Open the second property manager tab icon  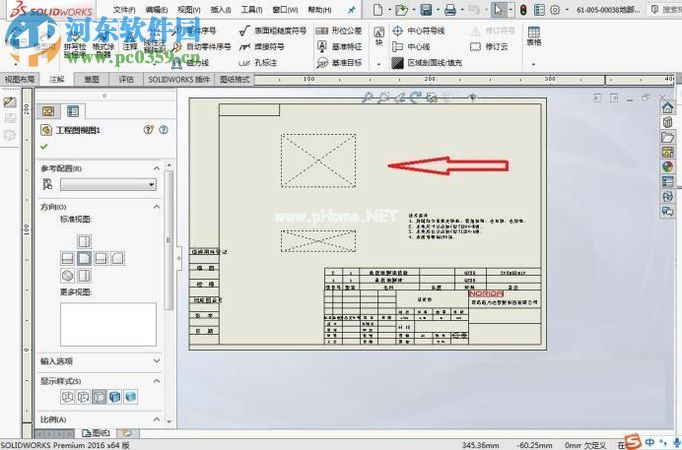click(x=73, y=112)
